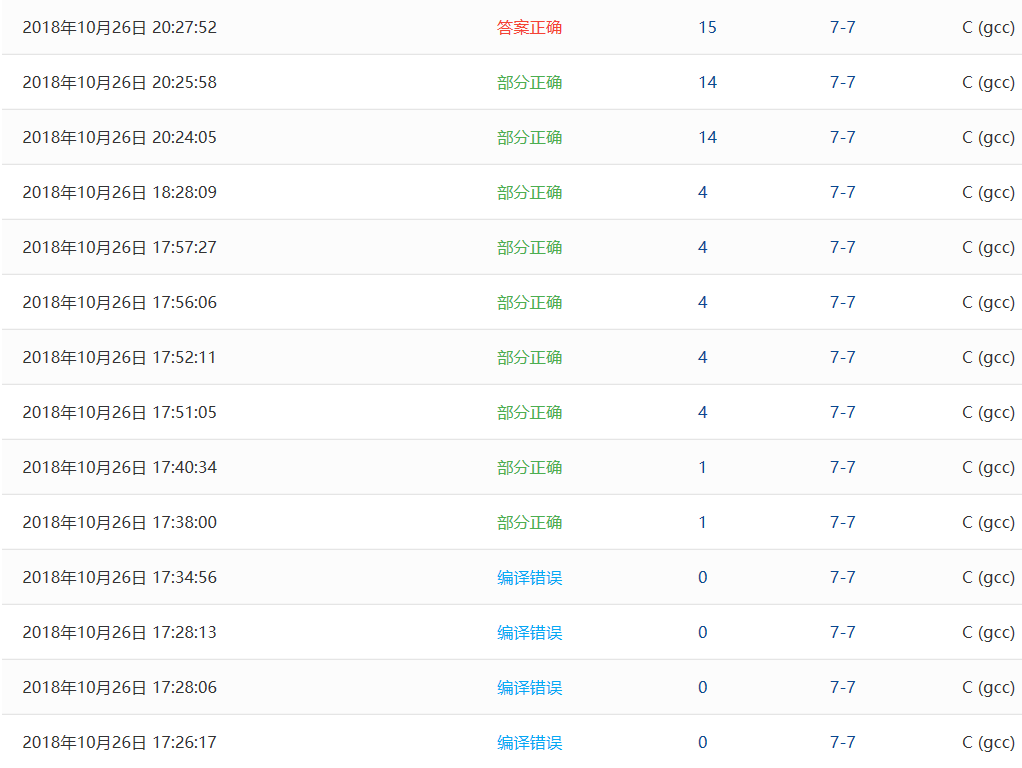
Task: Click C (gcc) in the 20:27:52 row
Action: pyautogui.click(x=988, y=27)
